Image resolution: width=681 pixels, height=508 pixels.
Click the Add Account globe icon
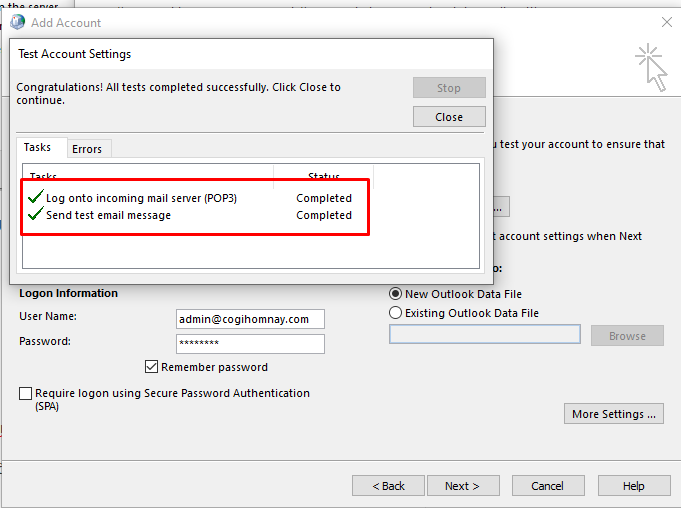point(17,22)
